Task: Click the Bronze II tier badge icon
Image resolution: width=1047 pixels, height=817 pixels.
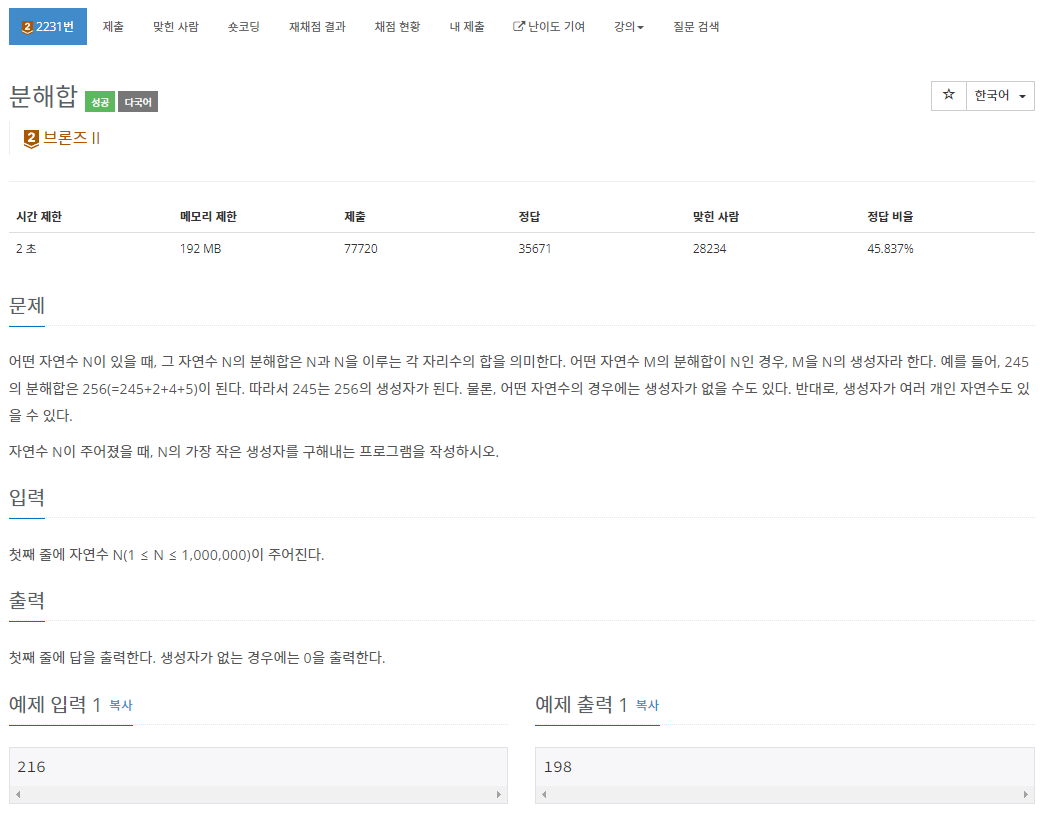Action: [x=31, y=139]
